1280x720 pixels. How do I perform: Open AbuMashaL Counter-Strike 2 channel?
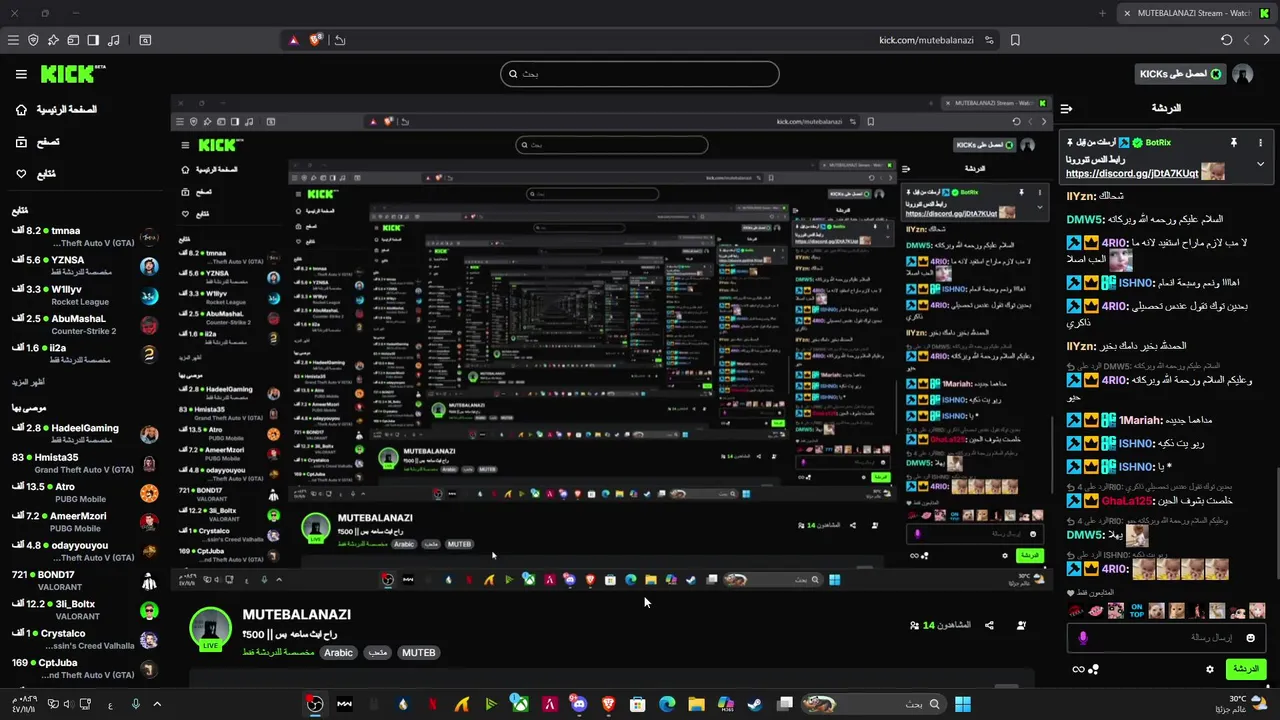tap(85, 324)
